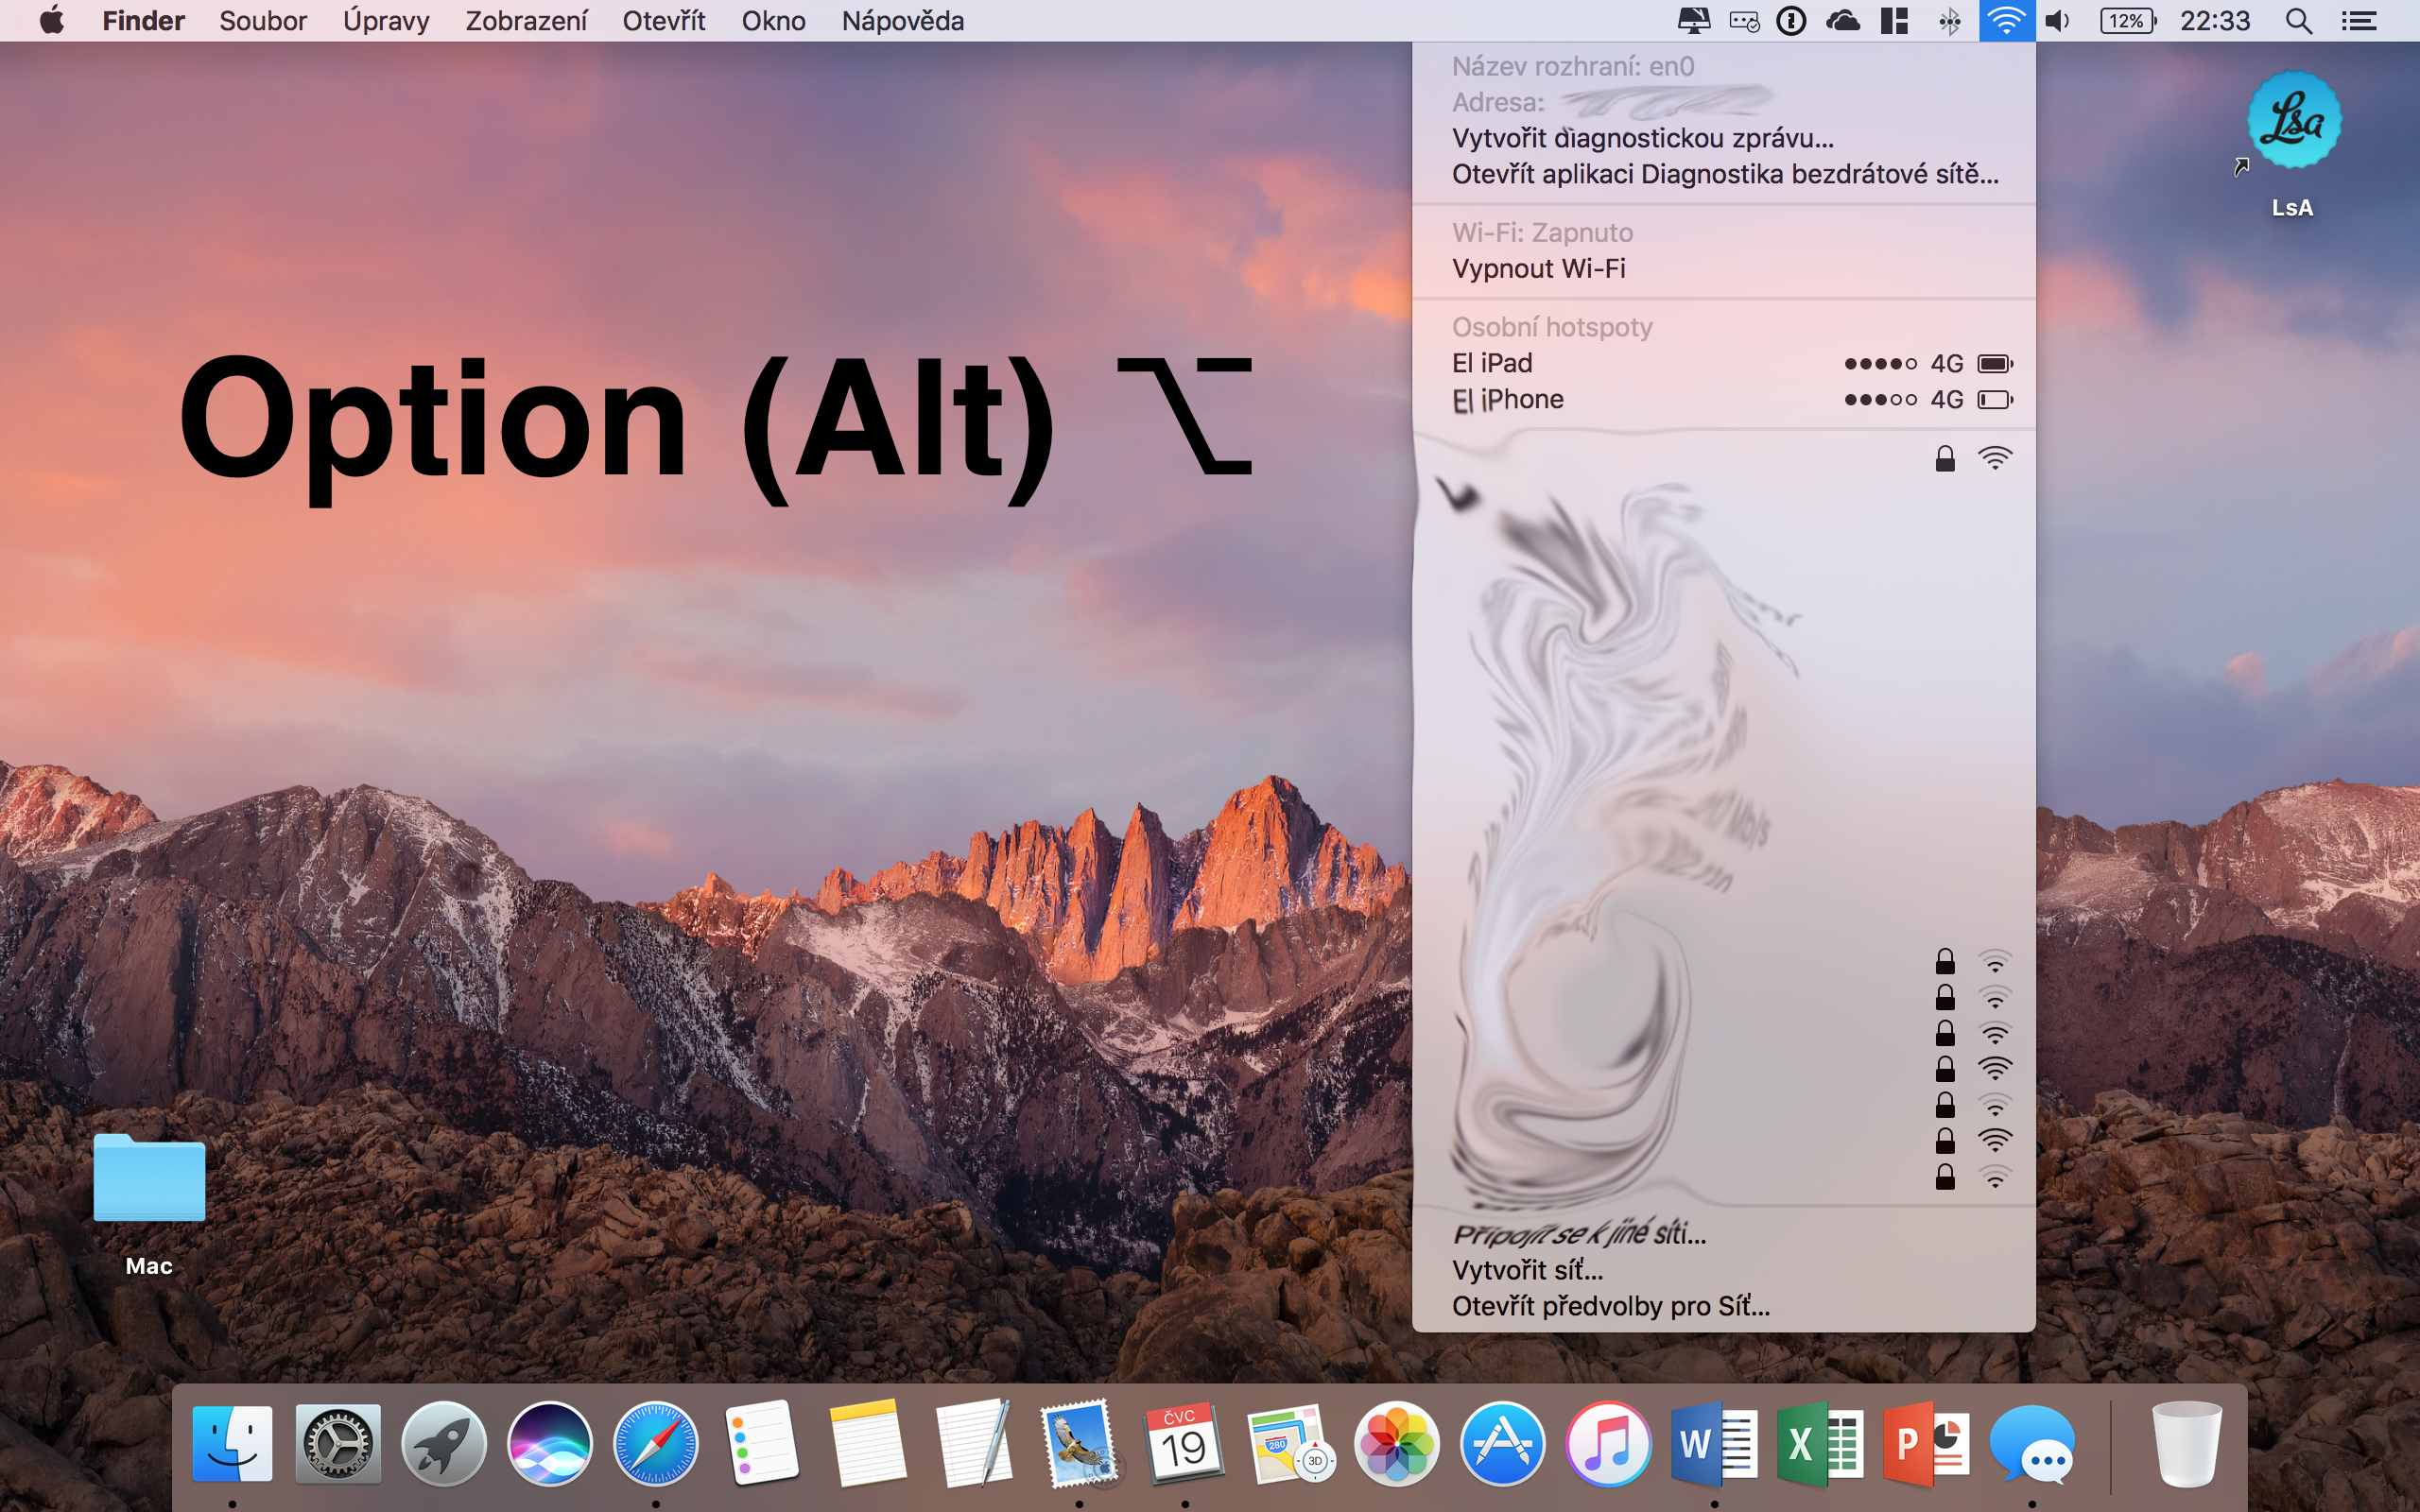Open the Bluetooth menu bar dropdown
Image resolution: width=2420 pixels, height=1512 pixels.
[1949, 21]
